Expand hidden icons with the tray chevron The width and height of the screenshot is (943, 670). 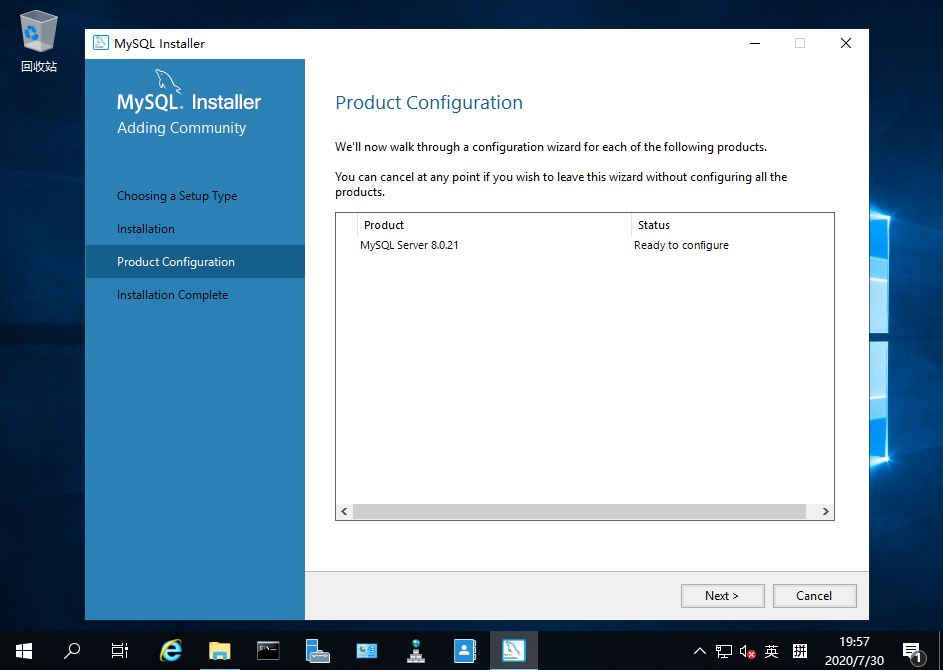(x=699, y=650)
